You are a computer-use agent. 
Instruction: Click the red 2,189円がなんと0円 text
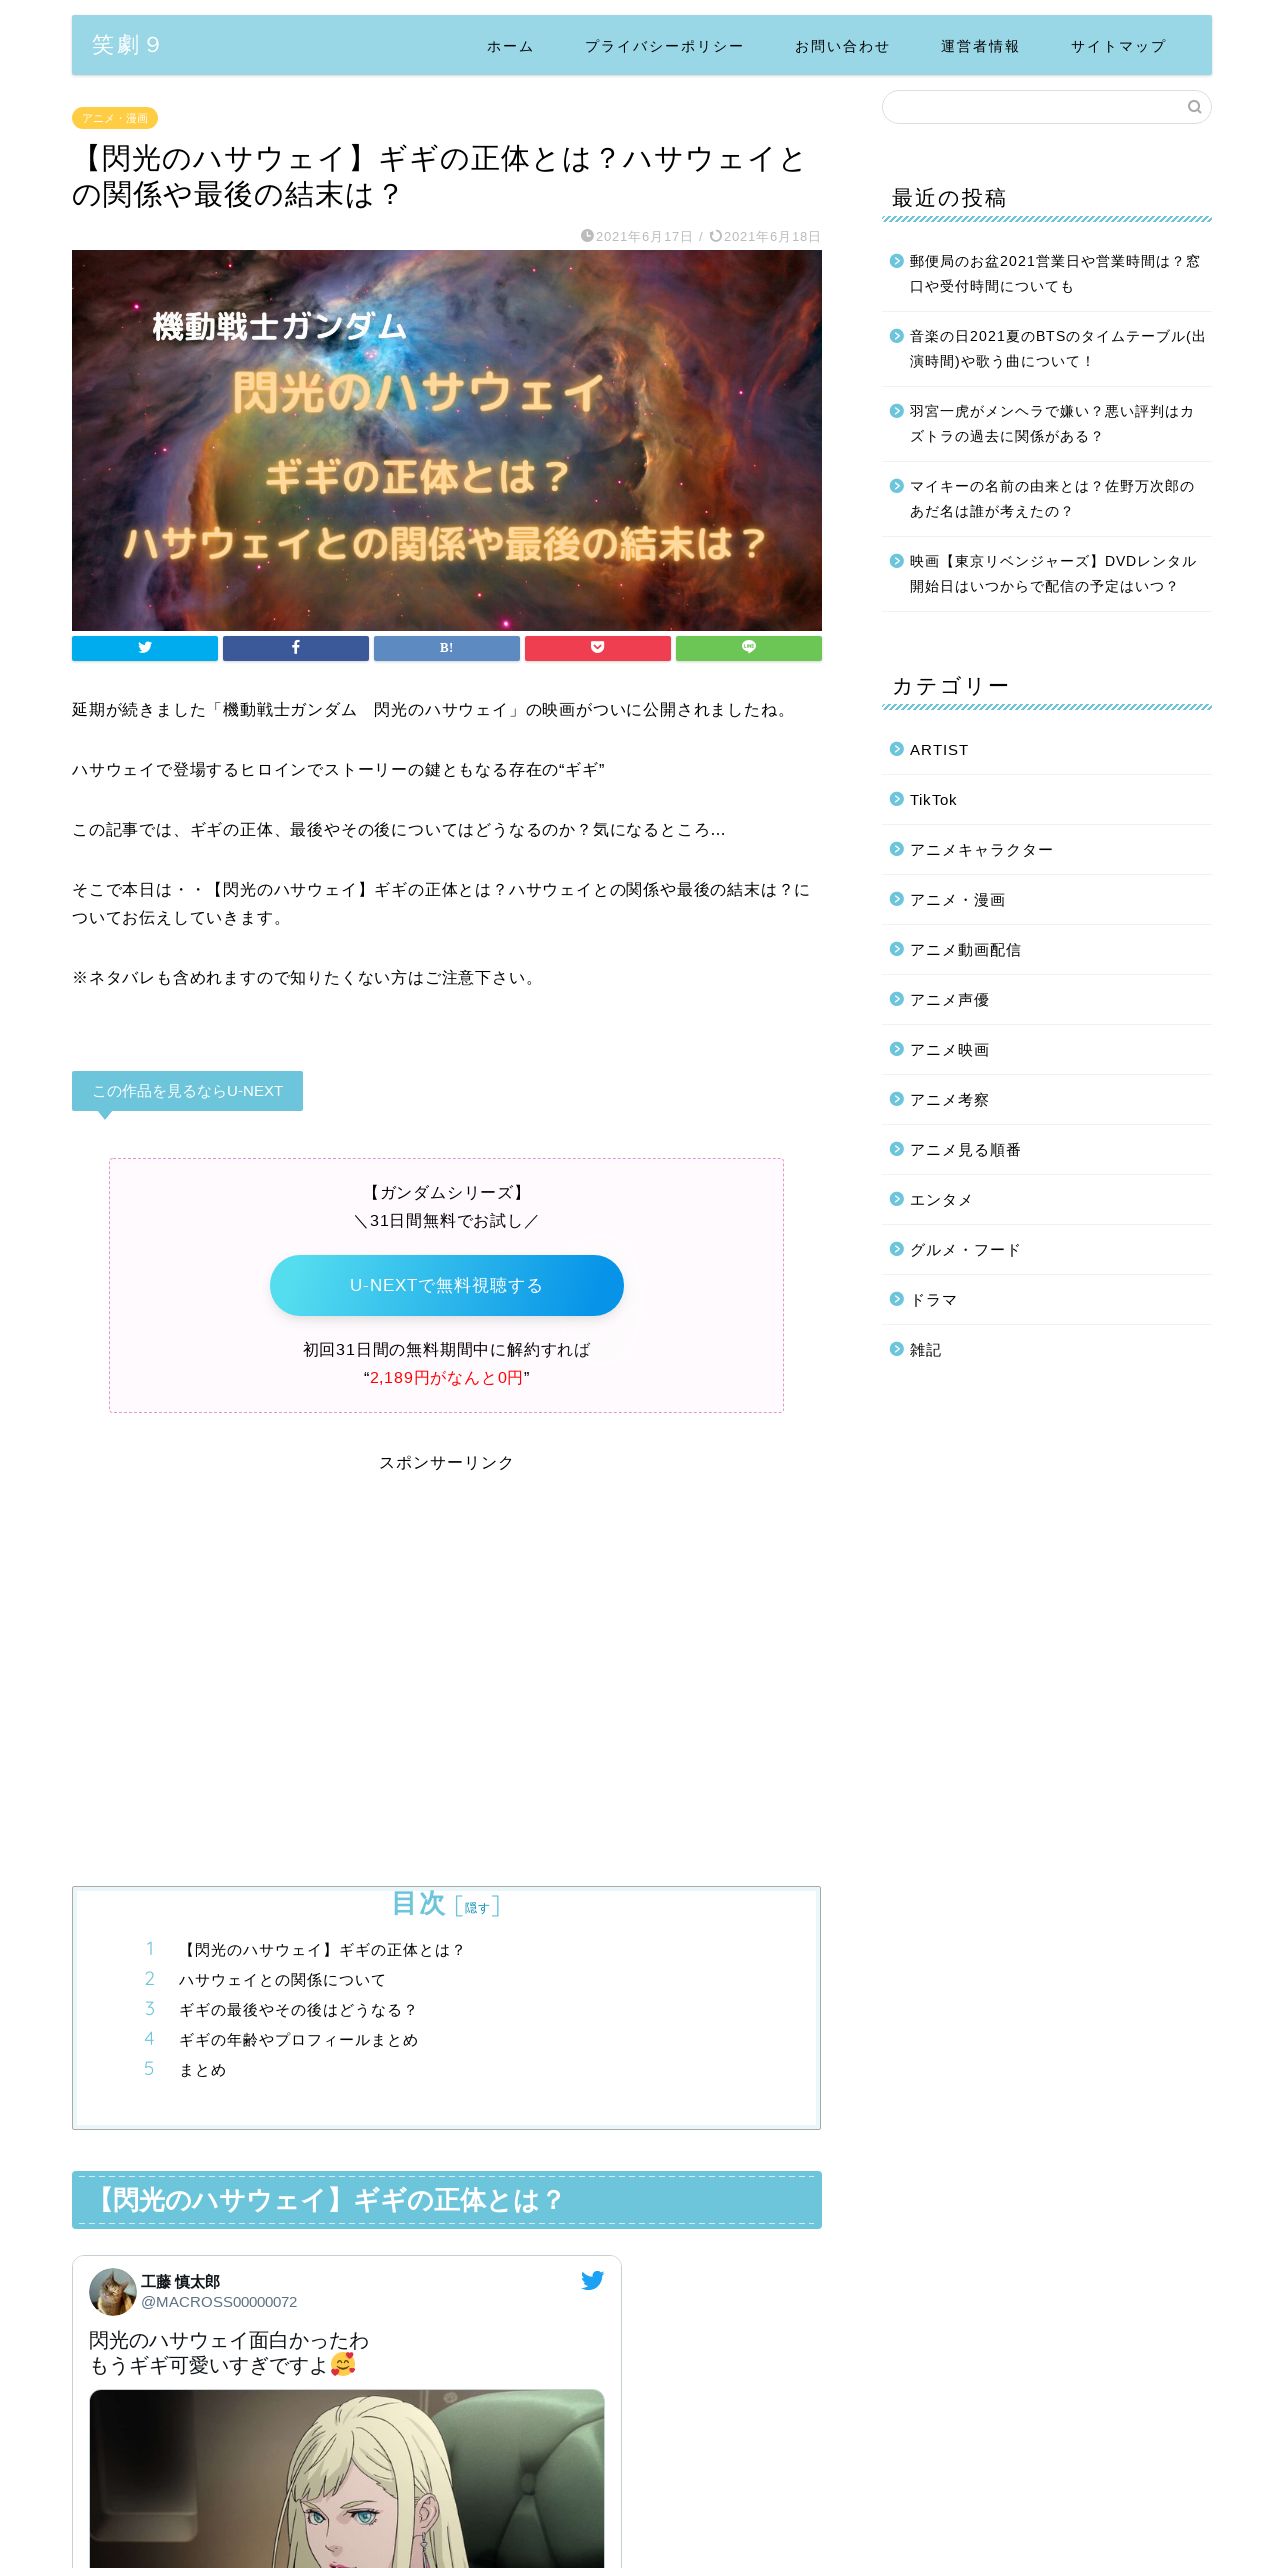[x=447, y=1378]
